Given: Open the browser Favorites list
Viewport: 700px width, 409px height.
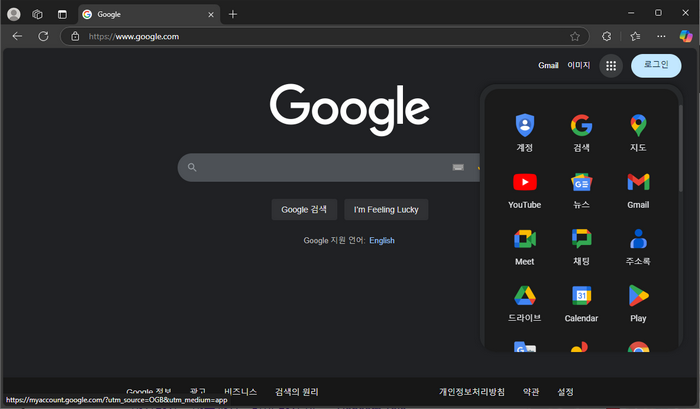Looking at the screenshot, I should pyautogui.click(x=635, y=36).
